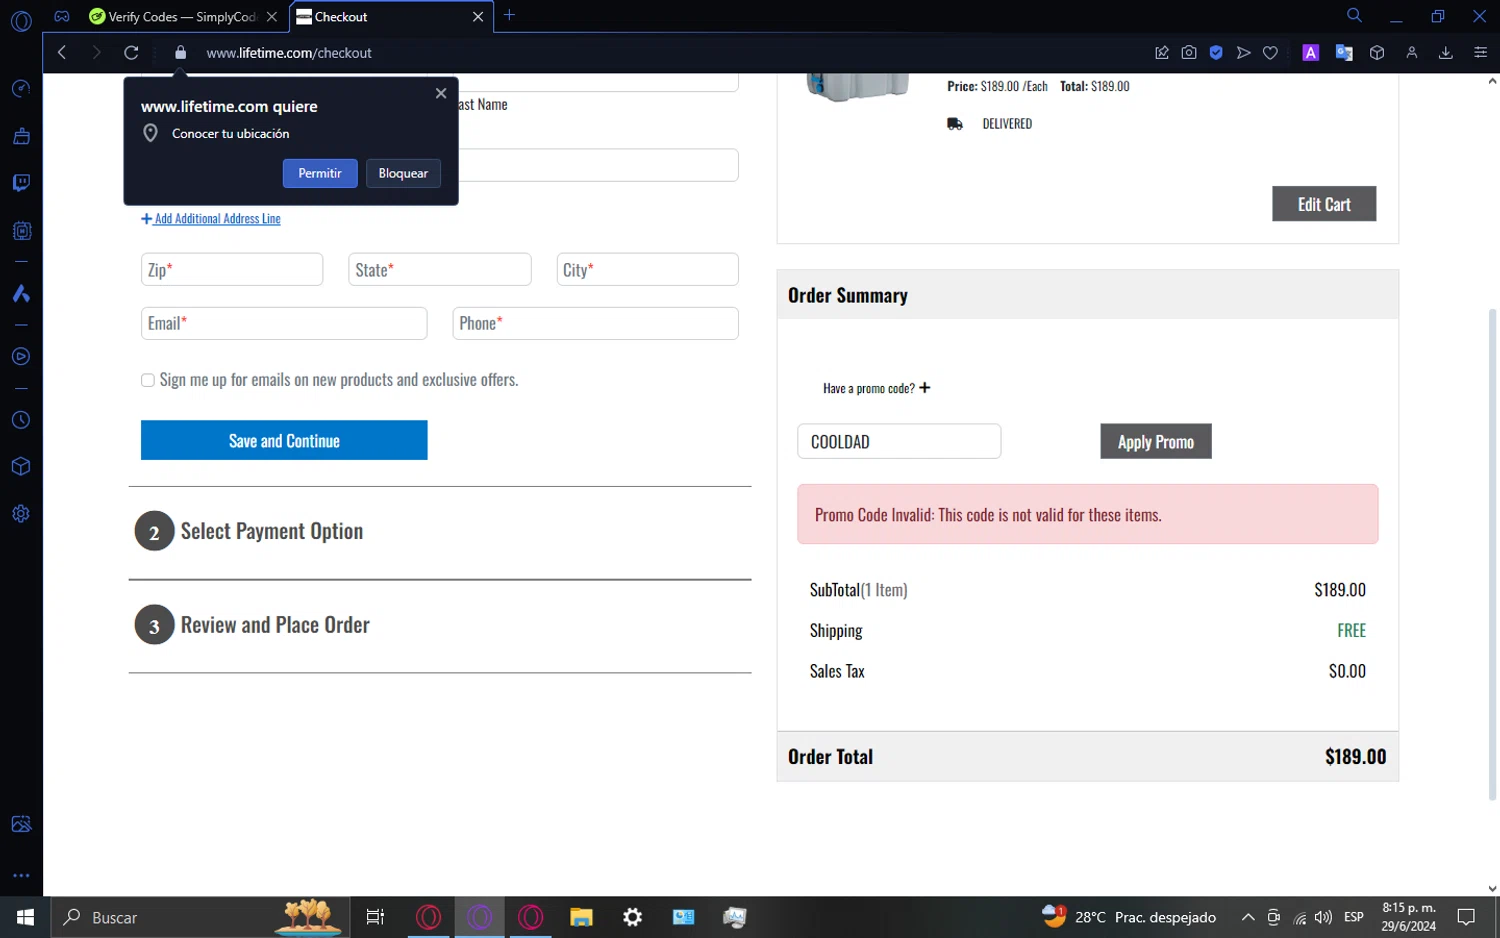The width and height of the screenshot is (1500, 938).
Task: Open Easy Setup menu icon
Action: click(x=1481, y=53)
